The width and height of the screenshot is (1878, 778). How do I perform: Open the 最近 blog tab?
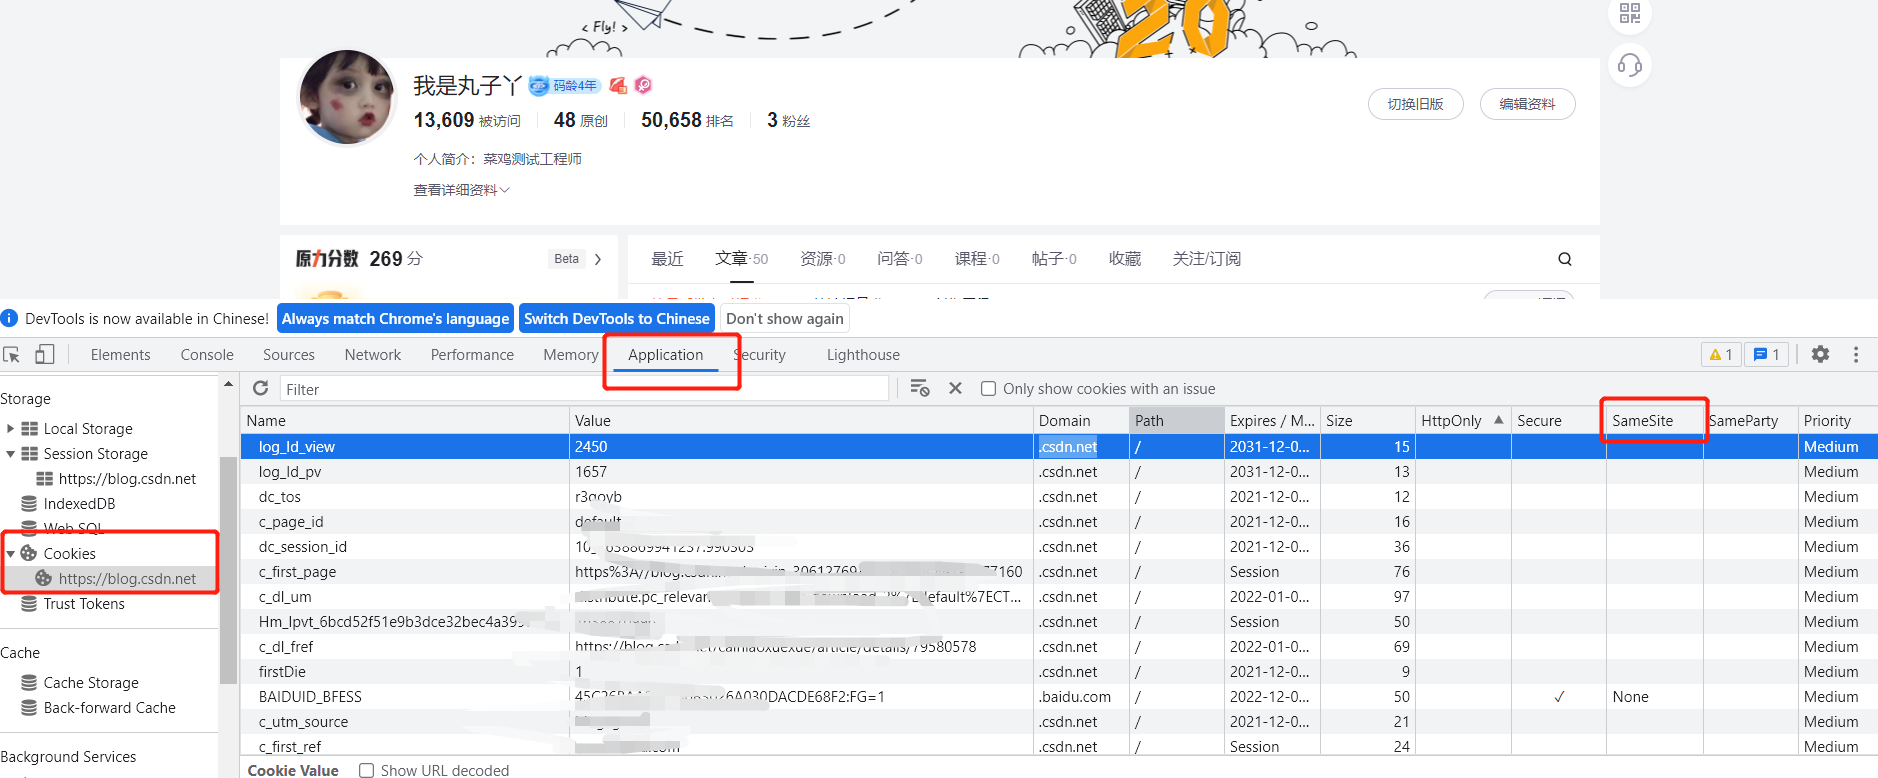pyautogui.click(x=667, y=259)
